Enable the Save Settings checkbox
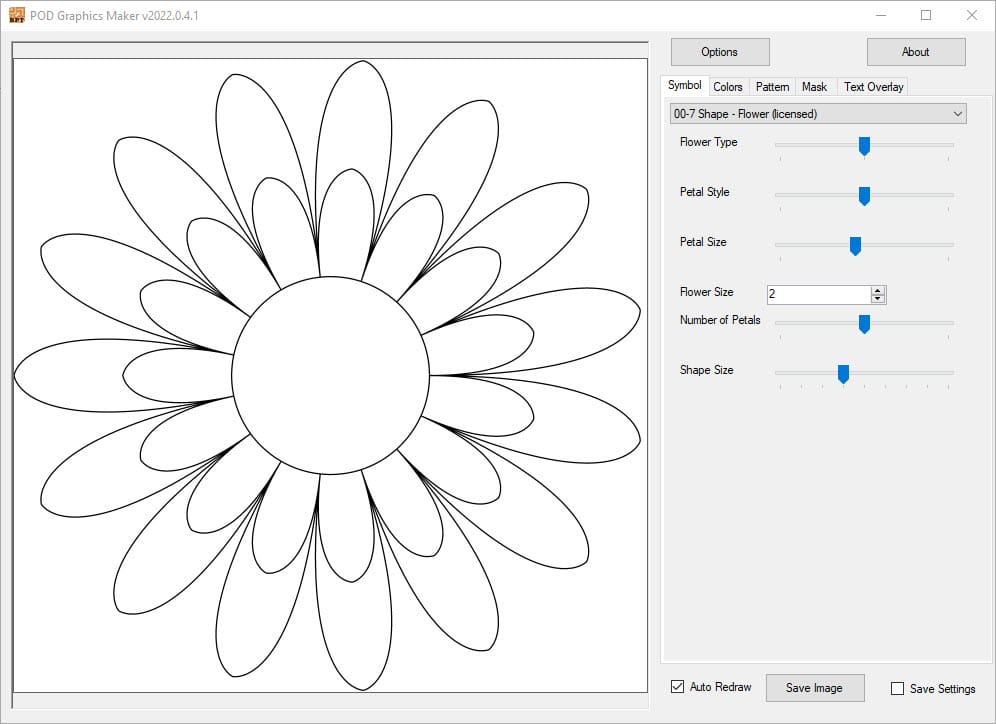 coord(897,688)
